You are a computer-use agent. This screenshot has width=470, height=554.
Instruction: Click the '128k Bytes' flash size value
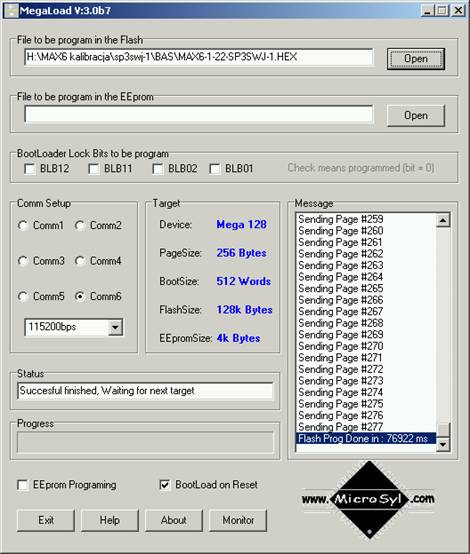point(244,310)
